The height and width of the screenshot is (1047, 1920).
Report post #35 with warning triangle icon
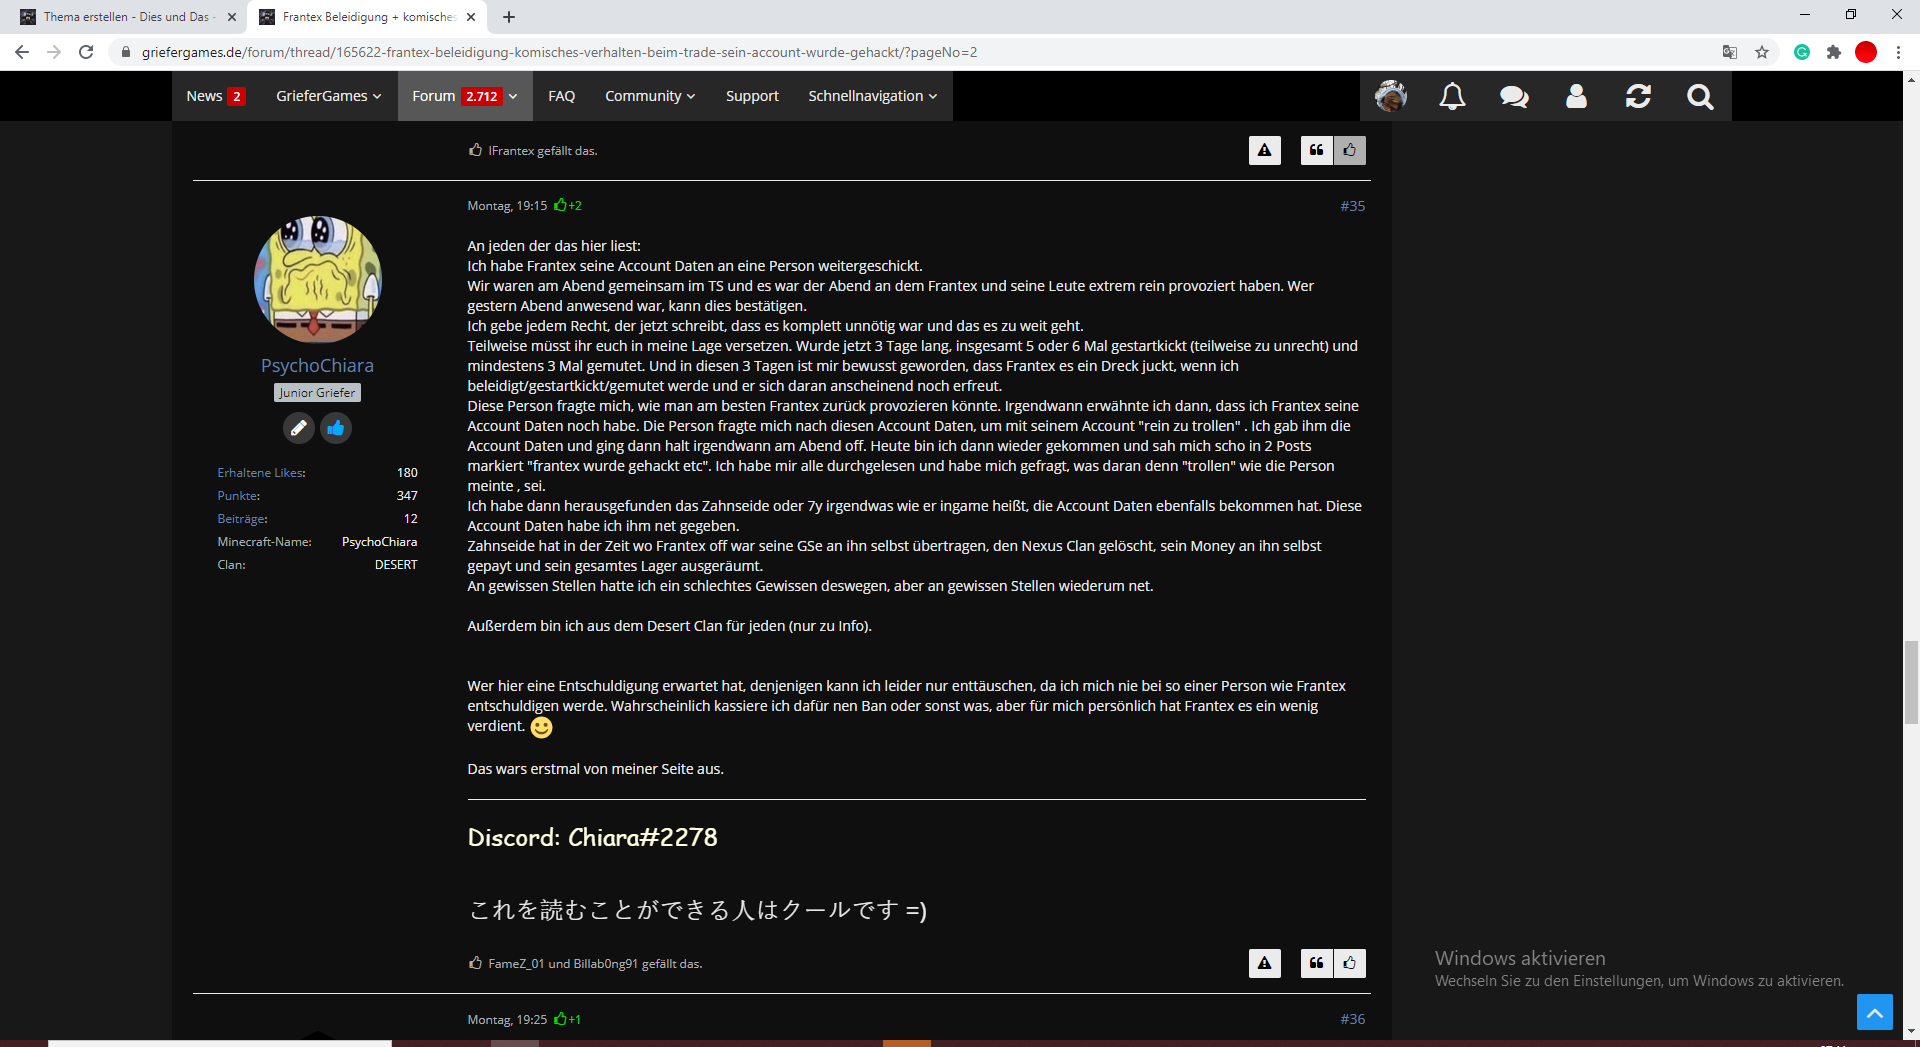point(1265,963)
